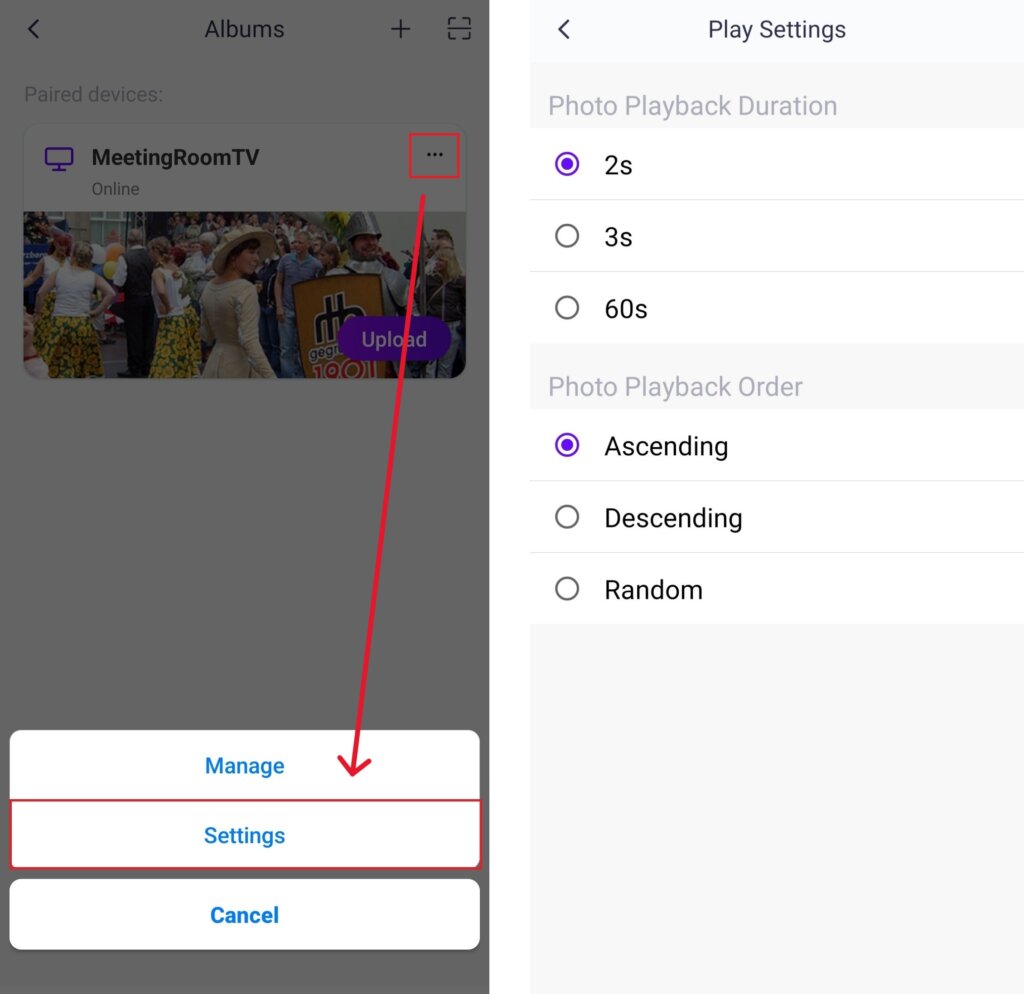
Task: Open the MeetingRoomTV three-dot menu
Action: (434, 155)
